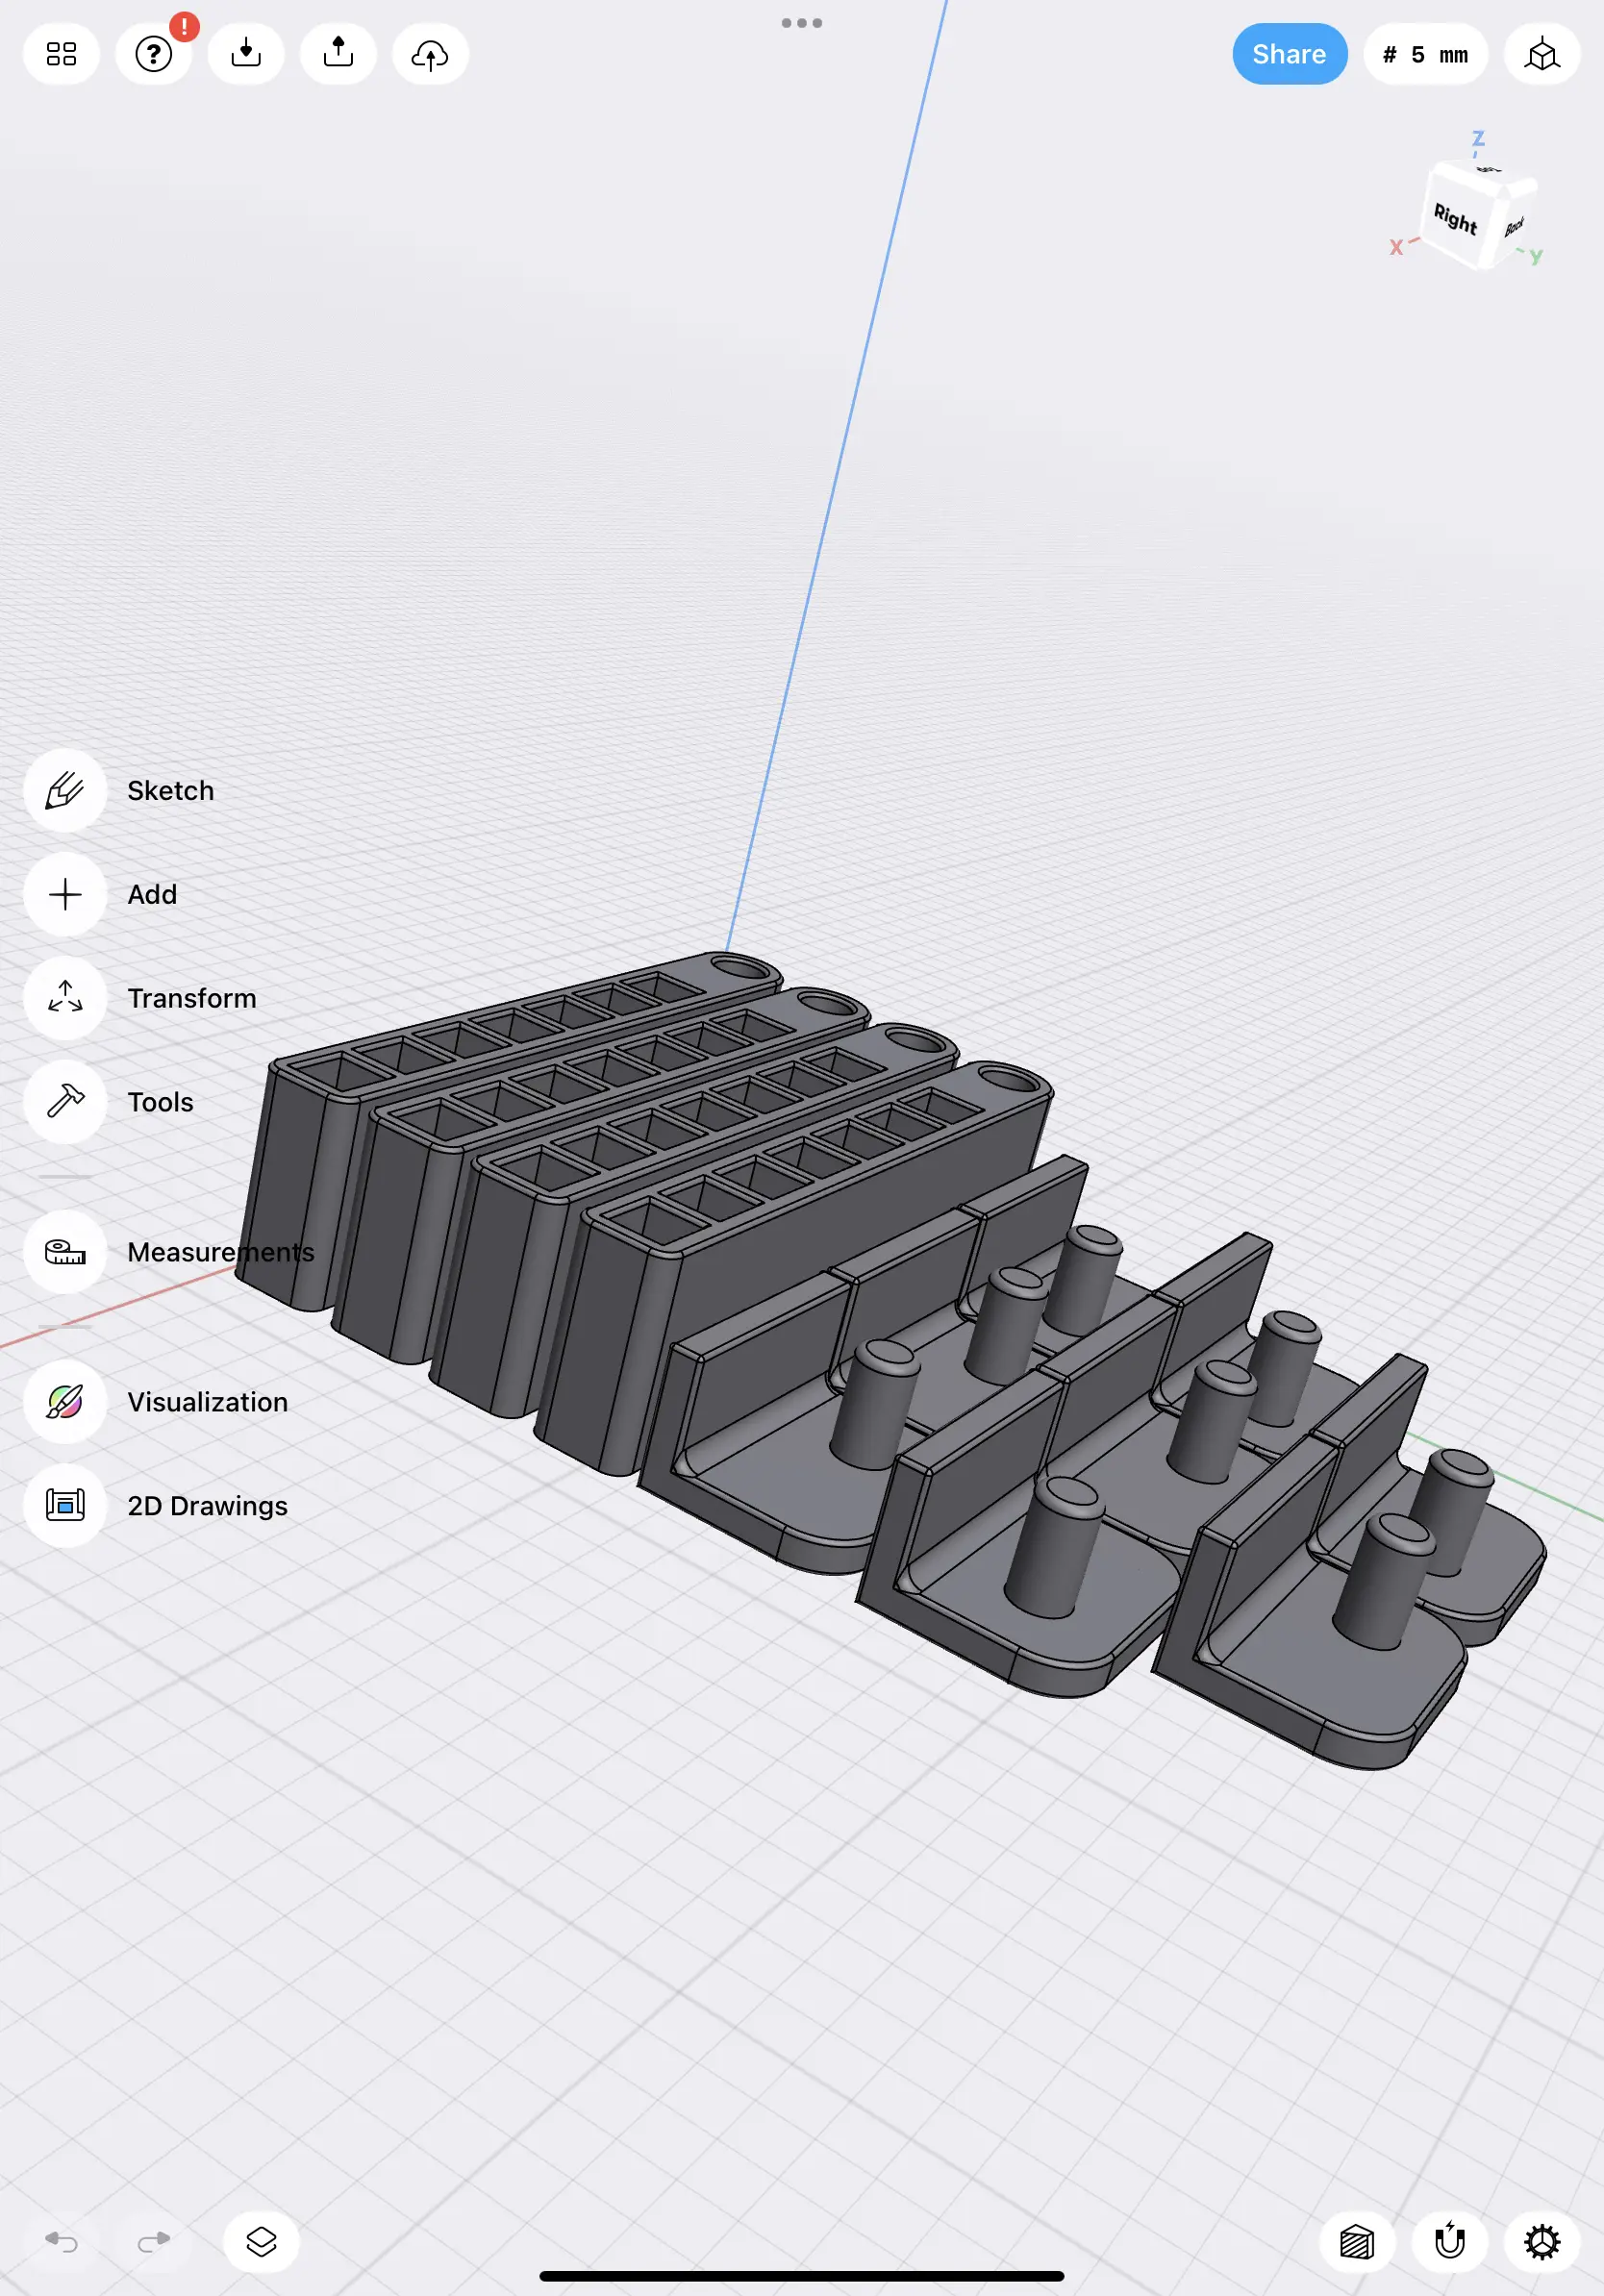Tap the export upload icon
The image size is (1604, 2296).
338,54
